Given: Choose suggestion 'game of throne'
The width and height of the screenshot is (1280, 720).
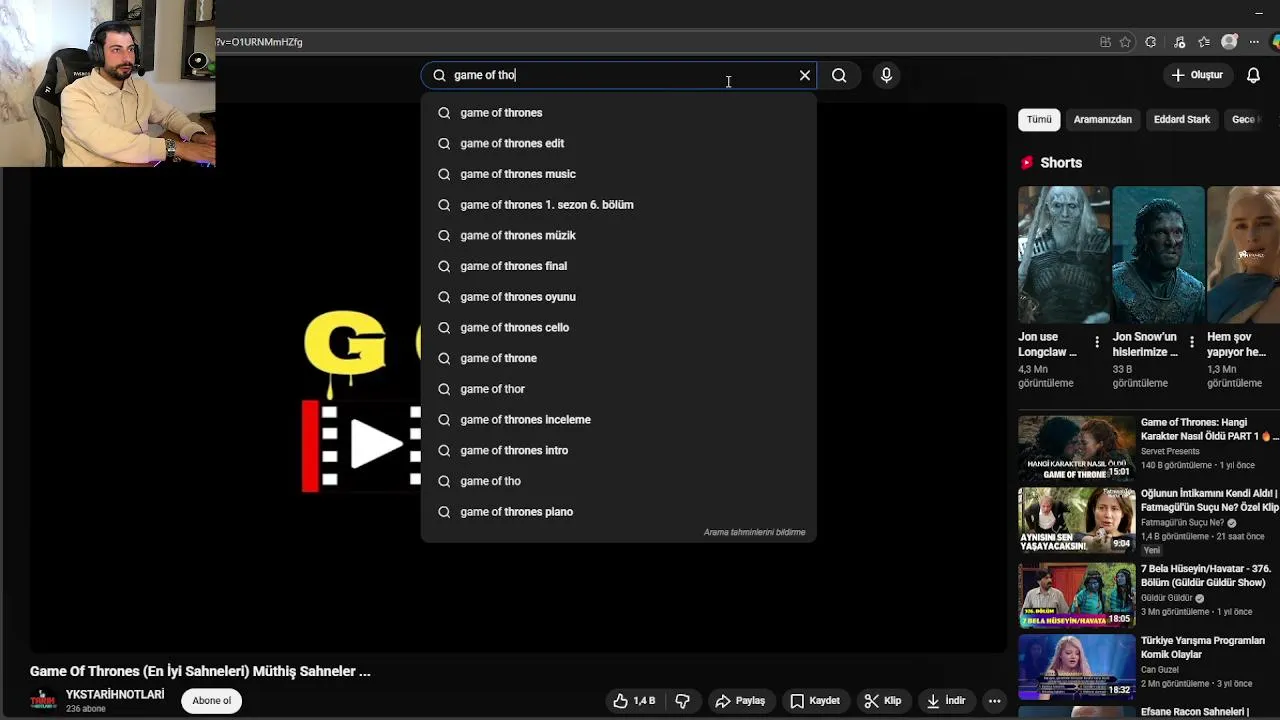Looking at the screenshot, I should (619, 358).
